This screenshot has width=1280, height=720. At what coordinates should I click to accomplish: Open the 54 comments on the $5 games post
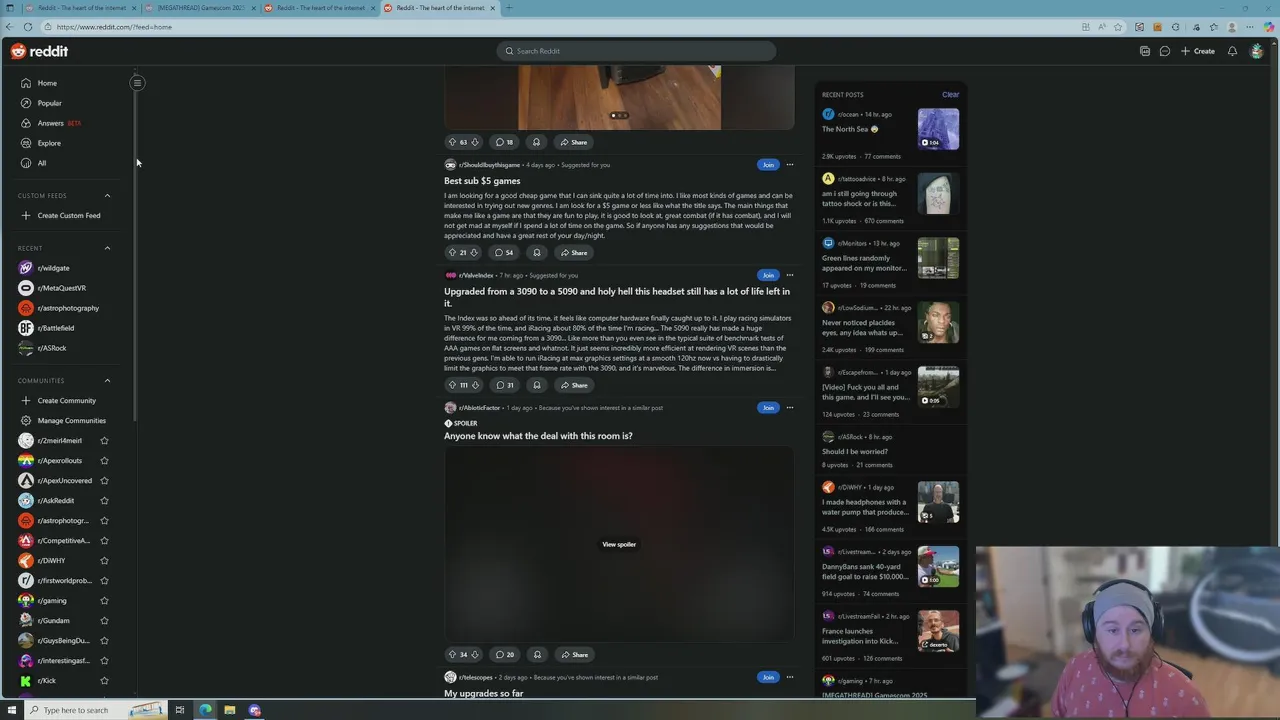504,252
